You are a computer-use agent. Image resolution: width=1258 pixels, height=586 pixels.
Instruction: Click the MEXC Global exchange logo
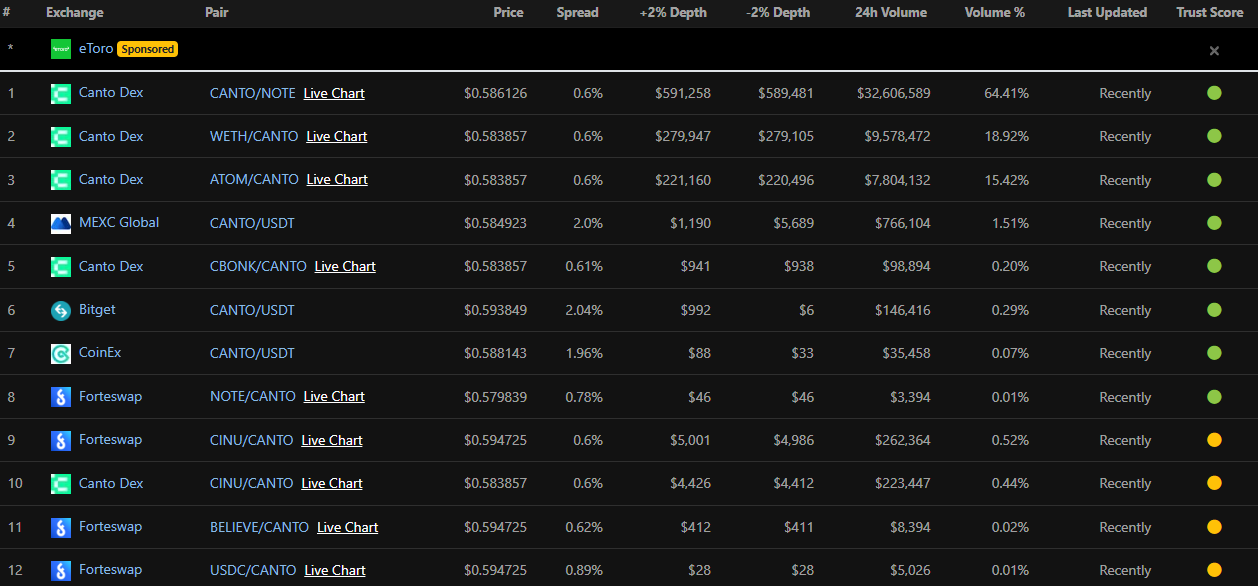(x=61, y=223)
